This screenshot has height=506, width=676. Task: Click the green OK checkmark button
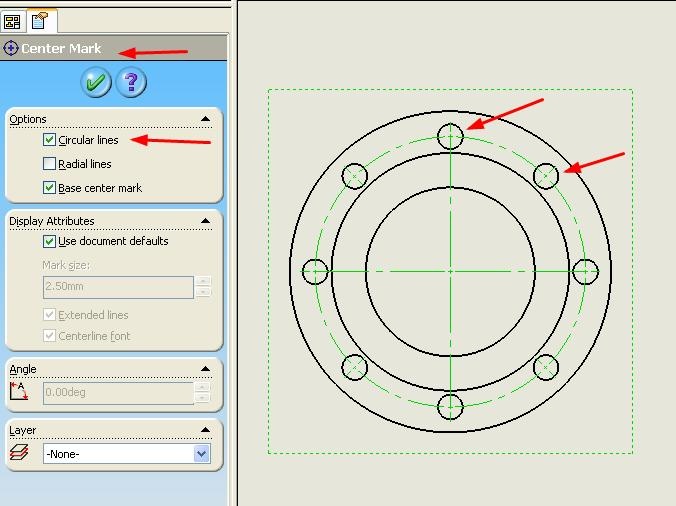click(96, 82)
